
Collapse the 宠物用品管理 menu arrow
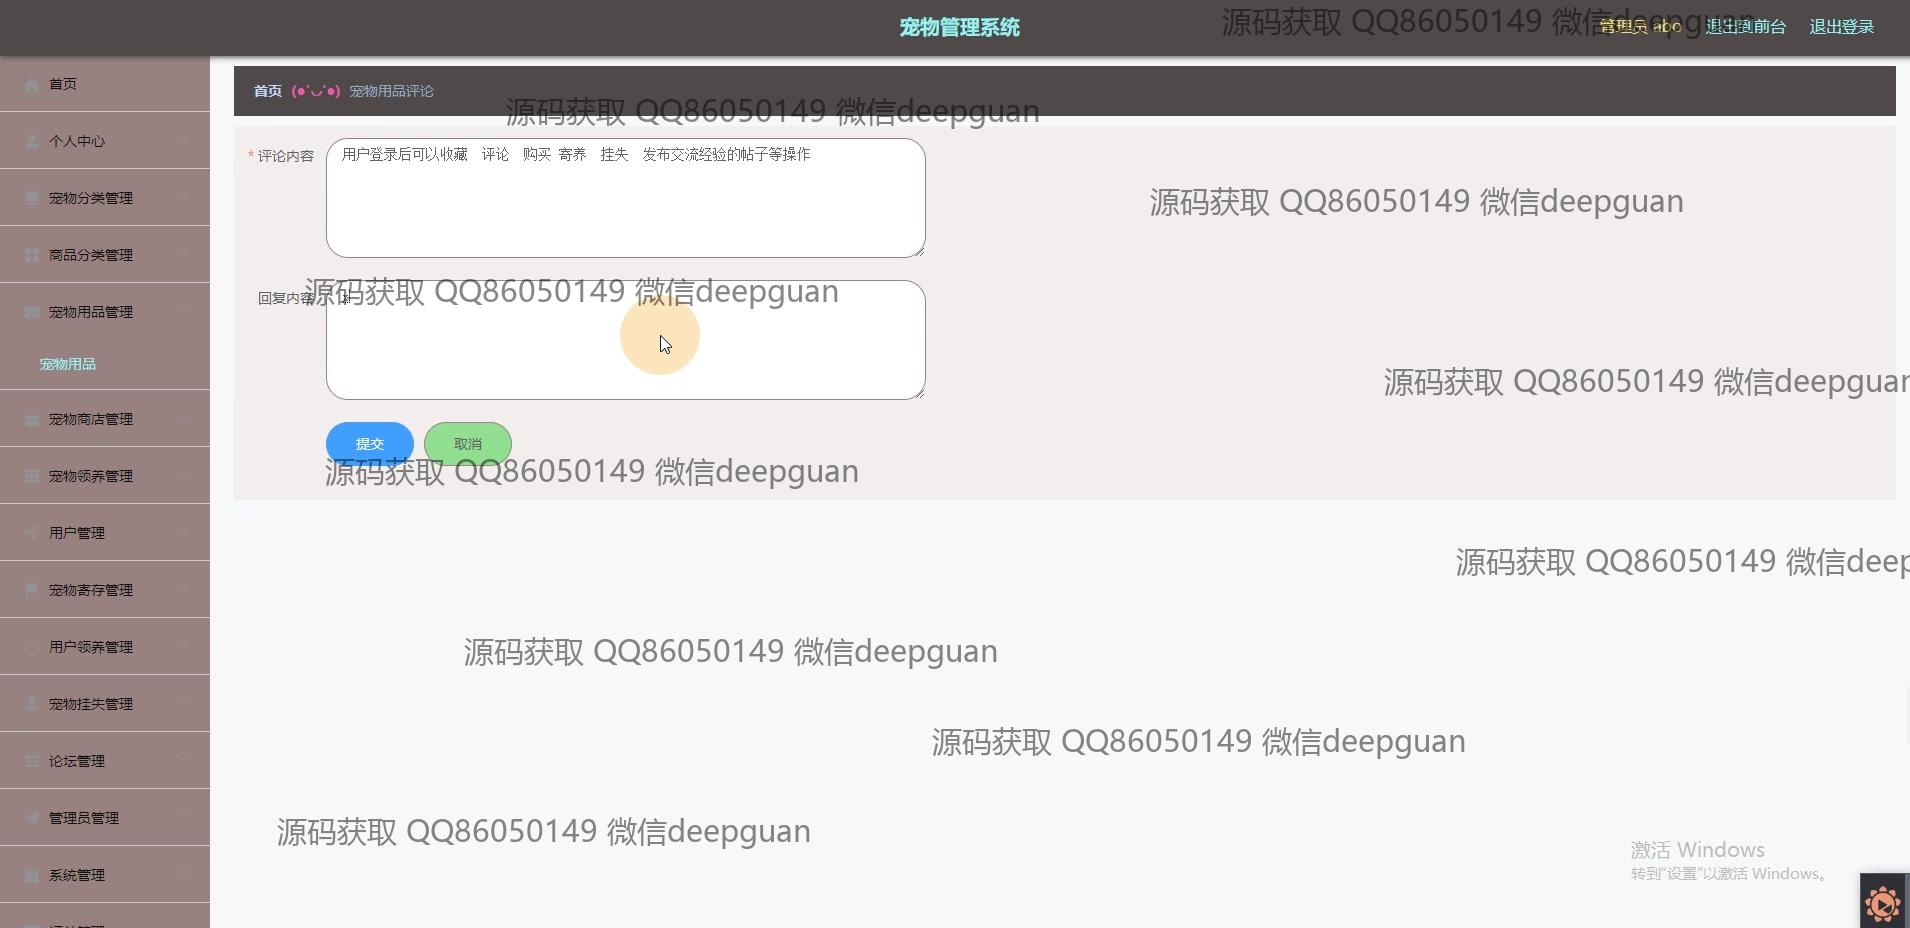pyautogui.click(x=184, y=311)
